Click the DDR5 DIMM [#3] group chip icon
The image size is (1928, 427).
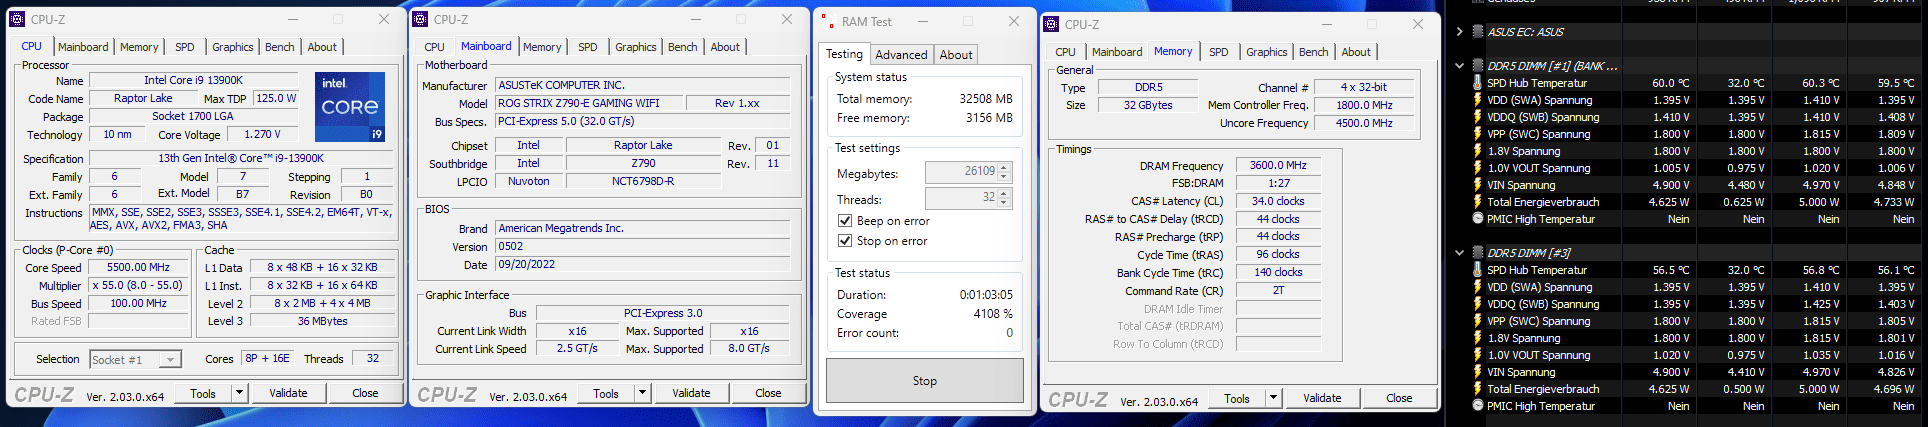(1478, 253)
